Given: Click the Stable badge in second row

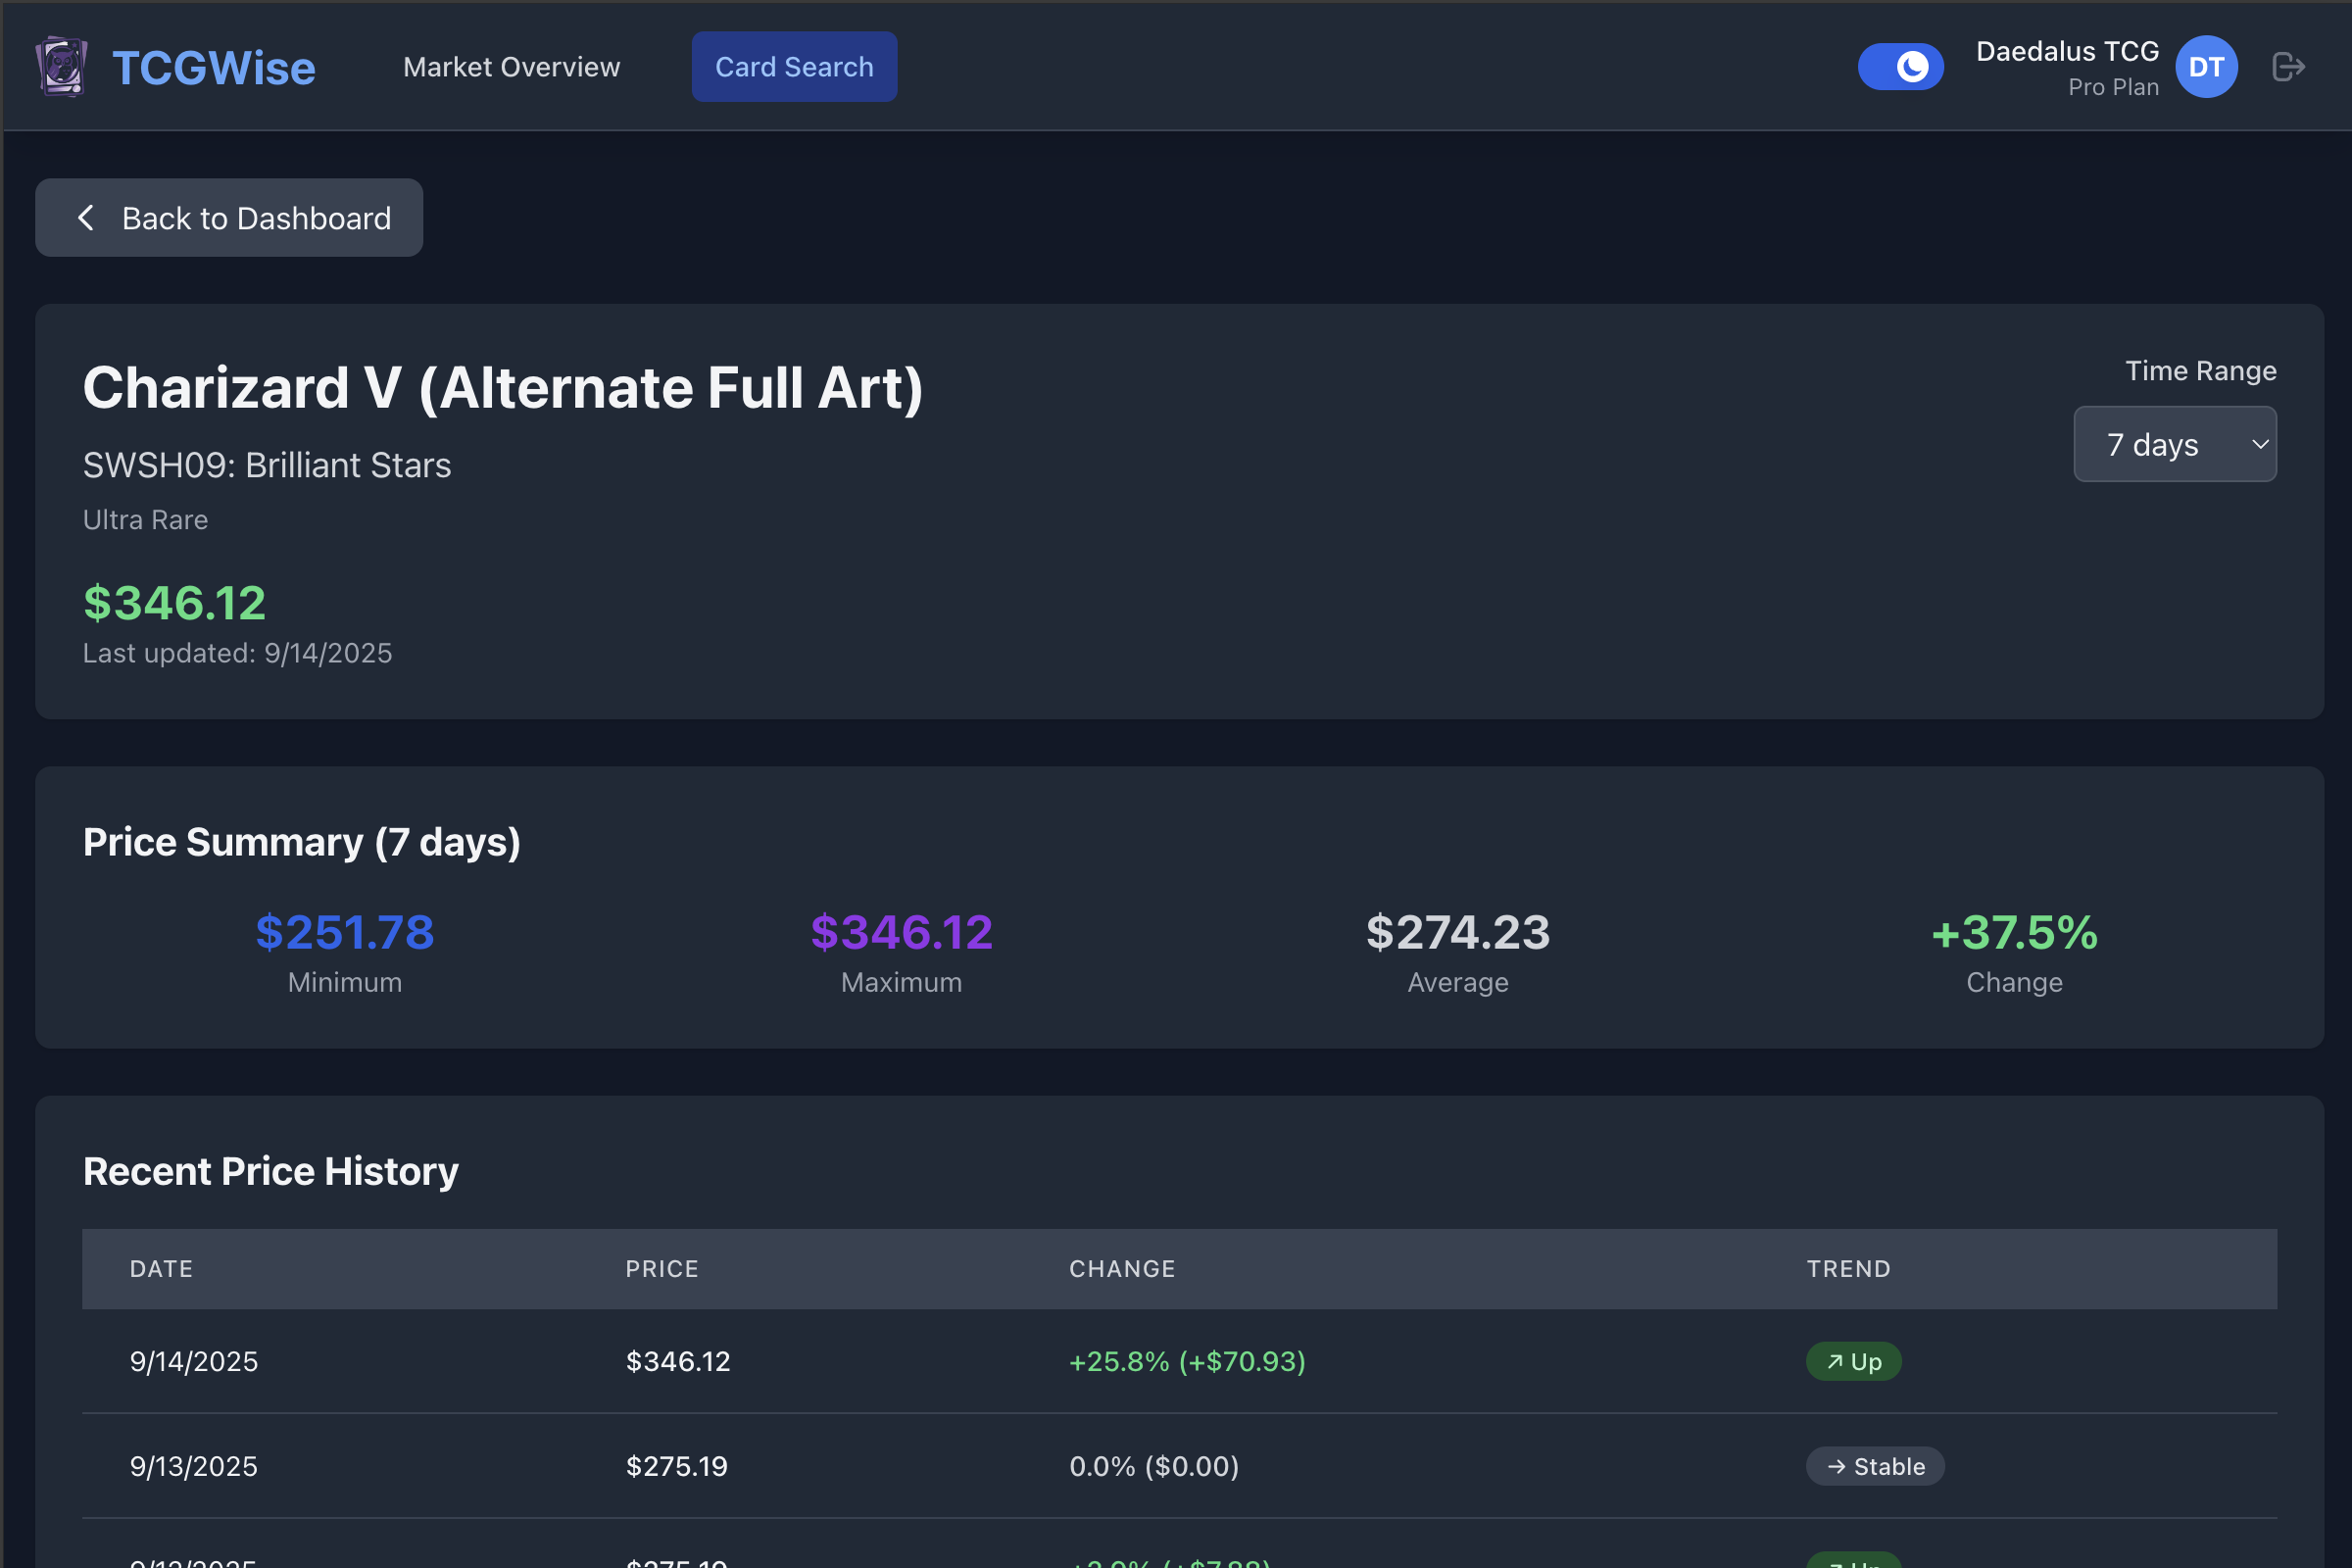Looking at the screenshot, I should (x=1875, y=1466).
